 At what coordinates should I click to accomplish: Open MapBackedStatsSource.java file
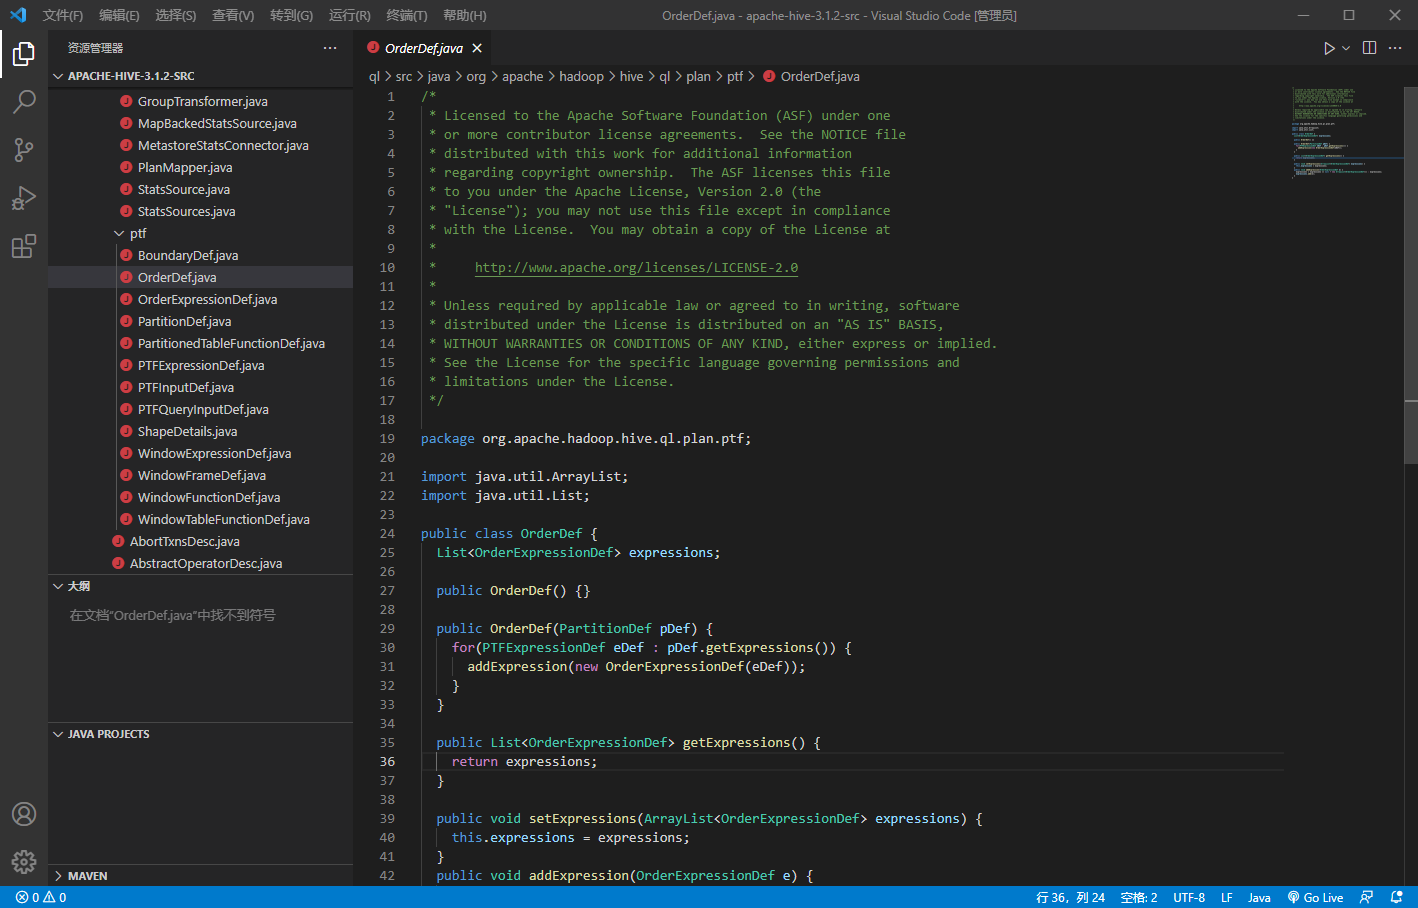click(217, 123)
